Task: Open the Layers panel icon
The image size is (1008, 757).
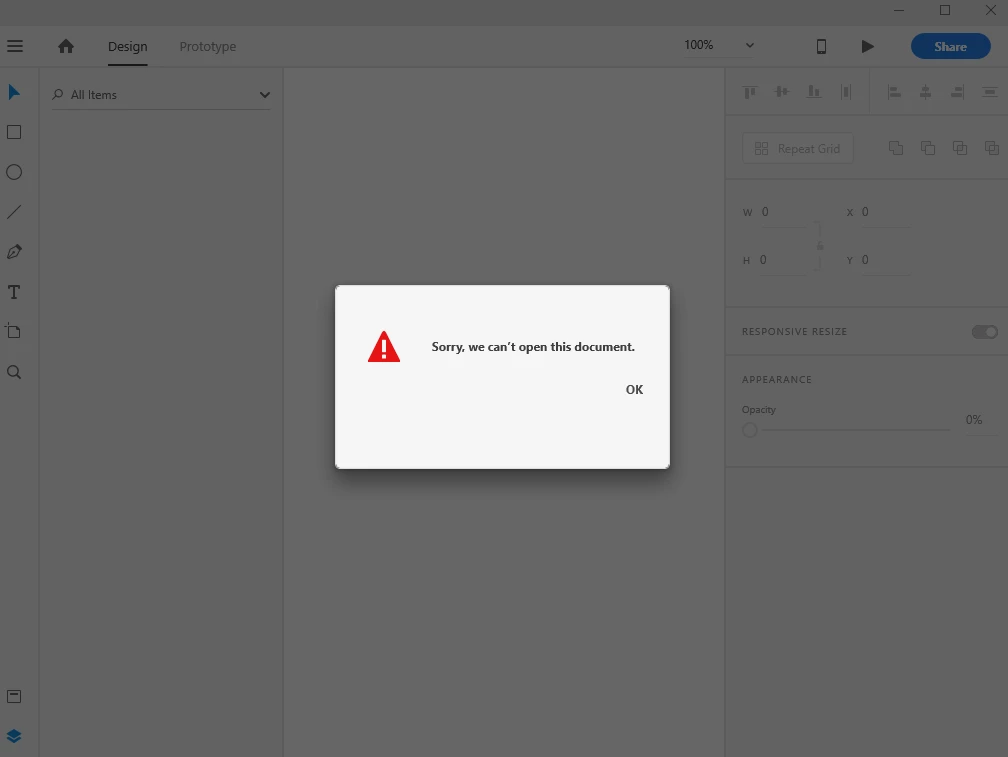Action: (14, 736)
